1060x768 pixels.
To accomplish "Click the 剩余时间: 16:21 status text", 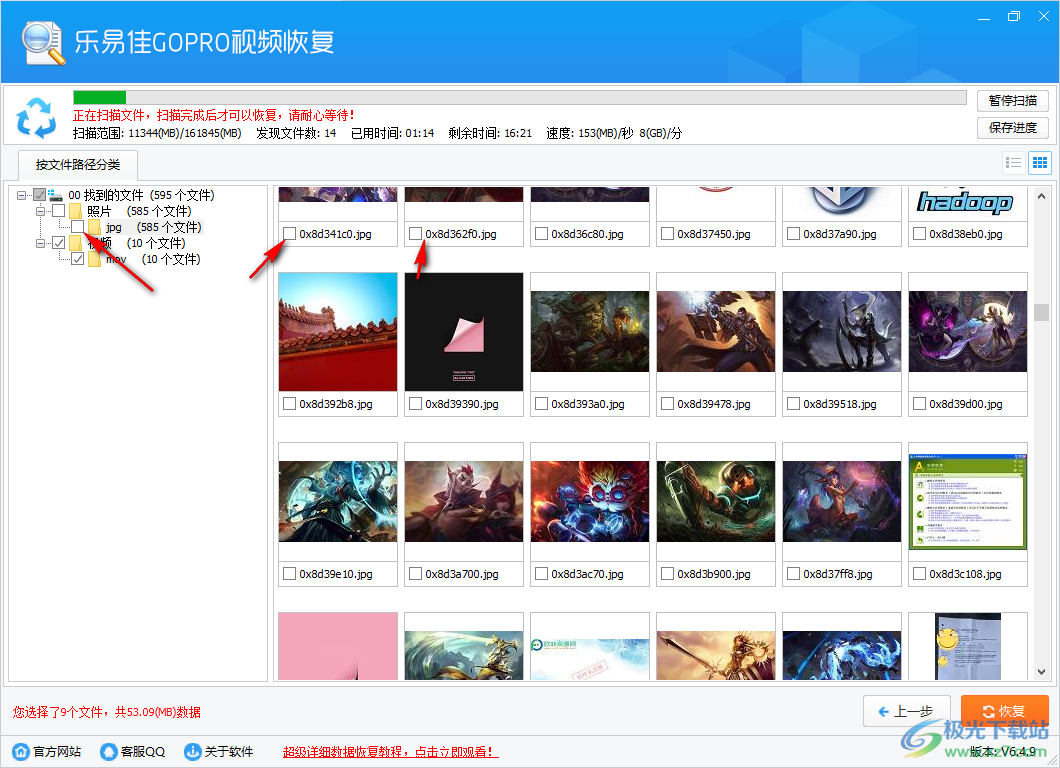I will click(x=490, y=133).
